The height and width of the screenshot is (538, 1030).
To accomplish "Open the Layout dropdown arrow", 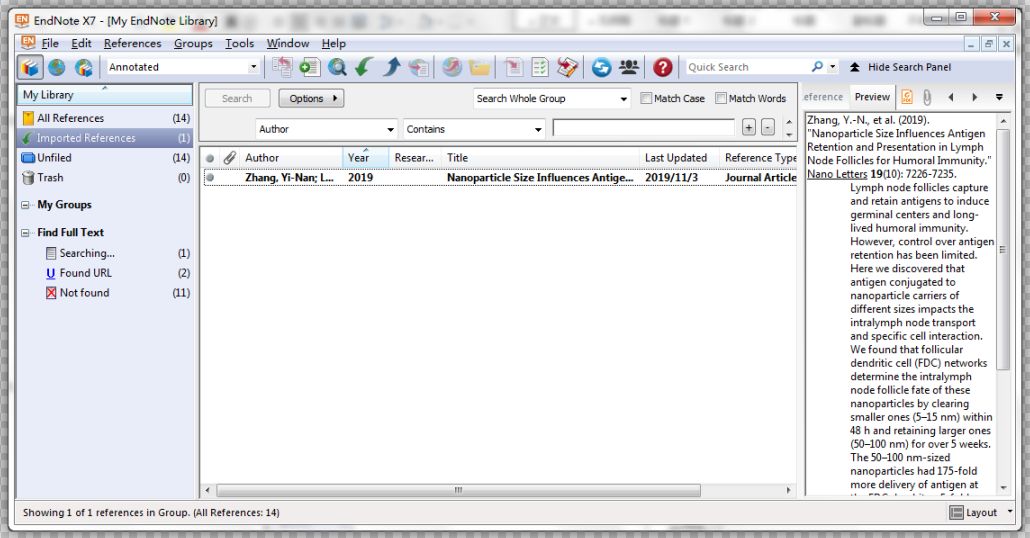I will point(1010,512).
